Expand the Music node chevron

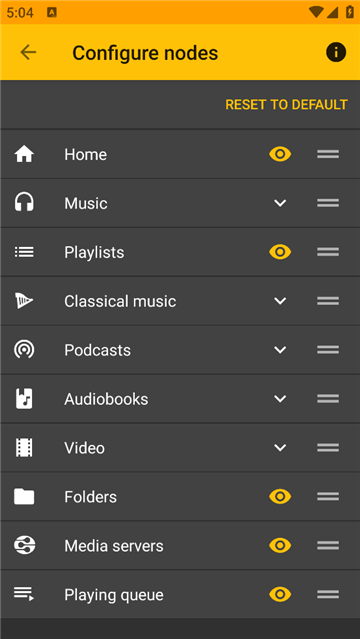(x=280, y=203)
